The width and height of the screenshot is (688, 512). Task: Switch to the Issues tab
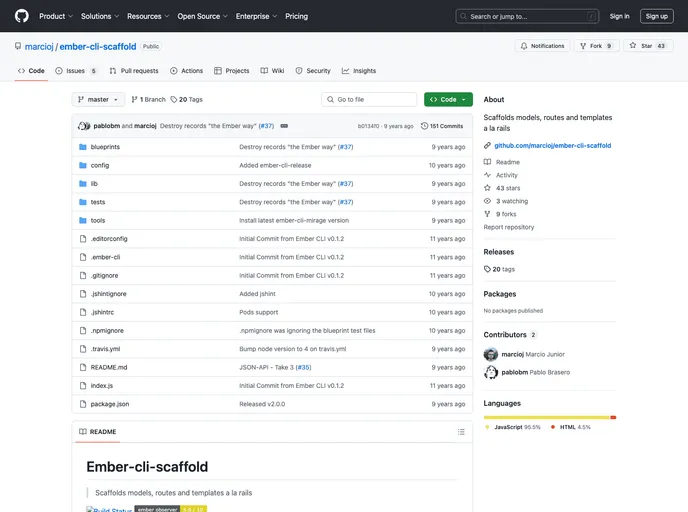[x=76, y=71]
